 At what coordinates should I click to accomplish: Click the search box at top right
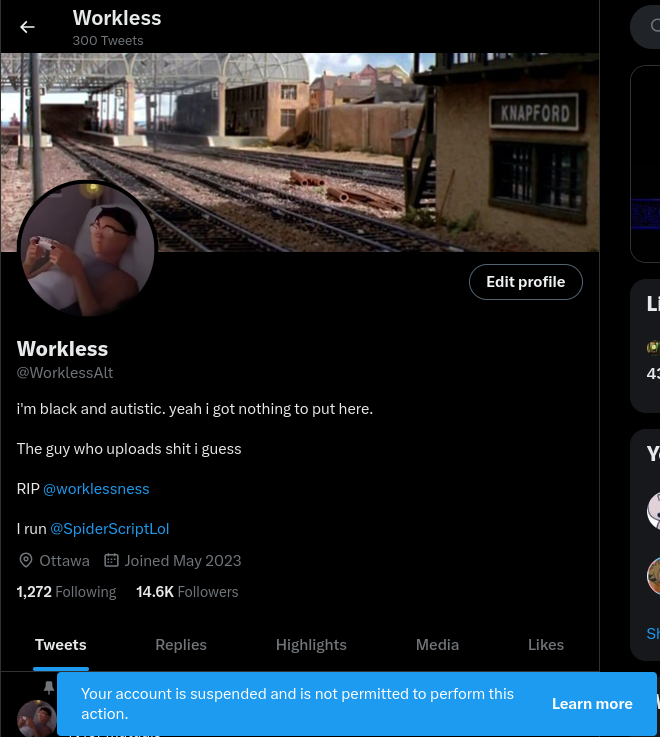pos(646,26)
